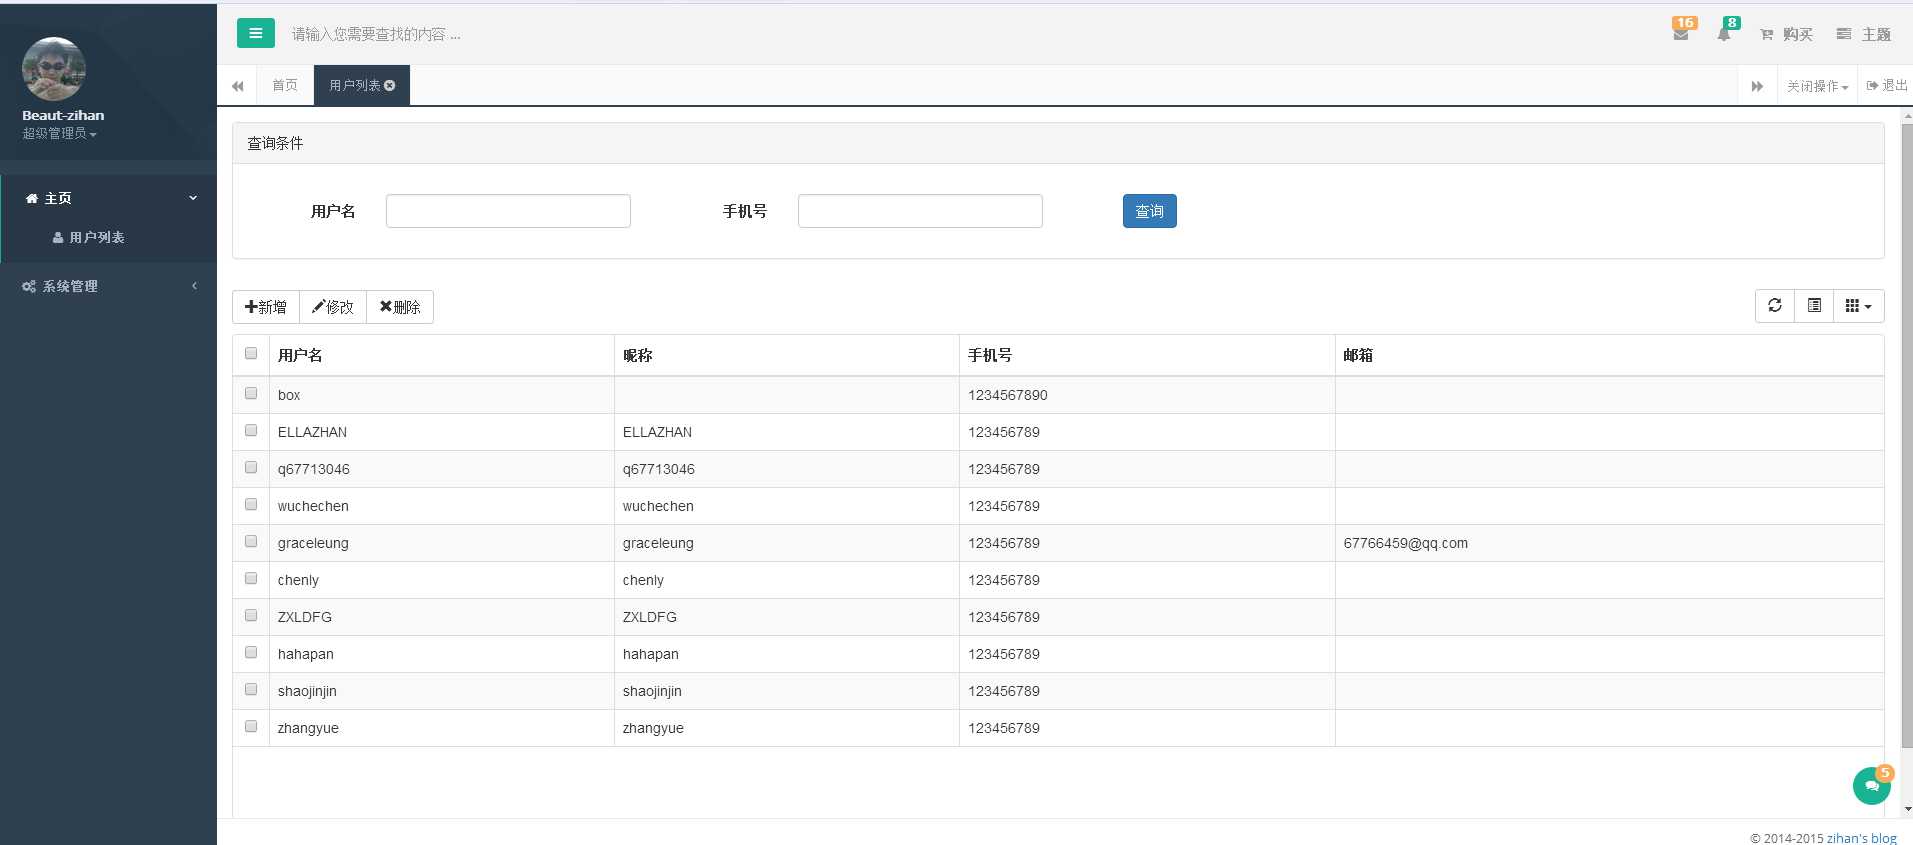Click the user avatar photo

[x=54, y=69]
